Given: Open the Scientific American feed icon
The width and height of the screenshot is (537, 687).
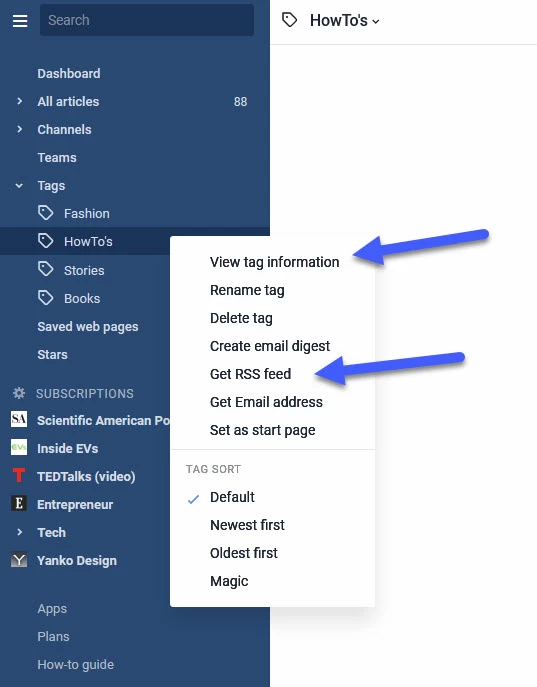Looking at the screenshot, I should 19,419.
